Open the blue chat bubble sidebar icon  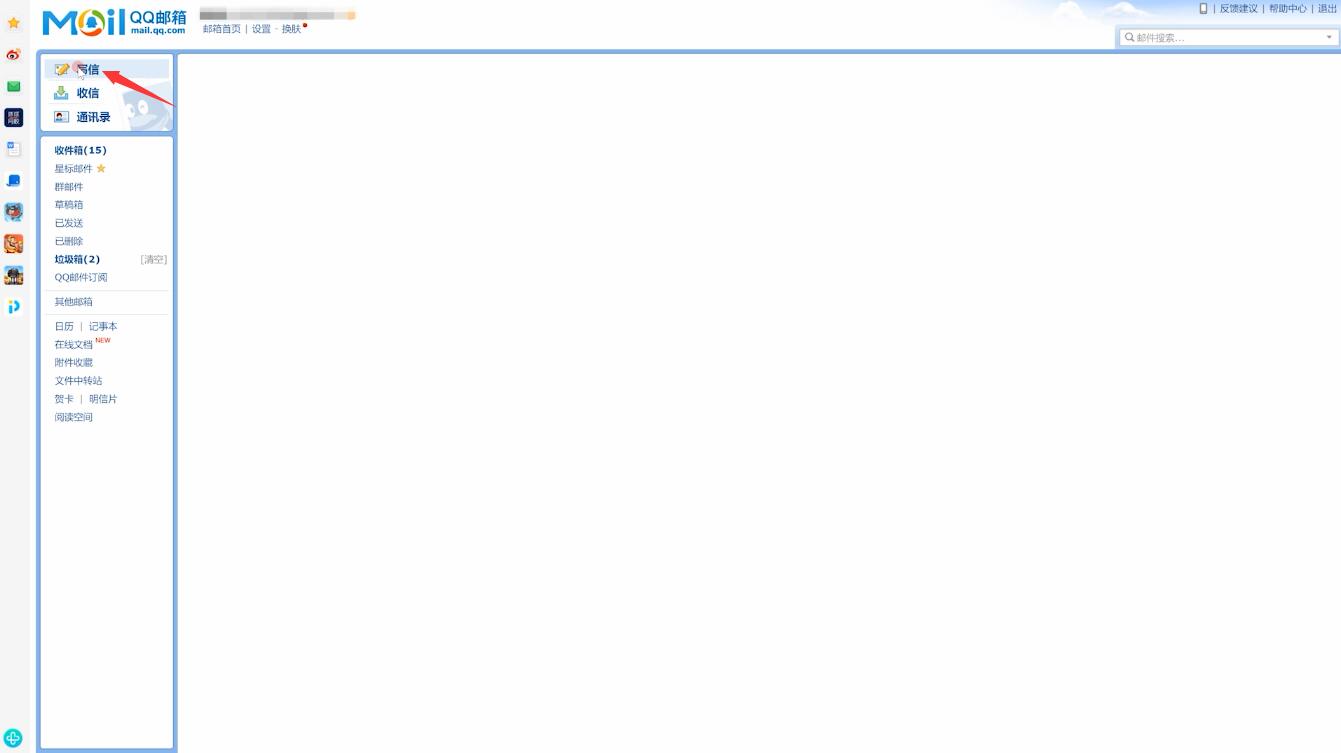(x=14, y=181)
